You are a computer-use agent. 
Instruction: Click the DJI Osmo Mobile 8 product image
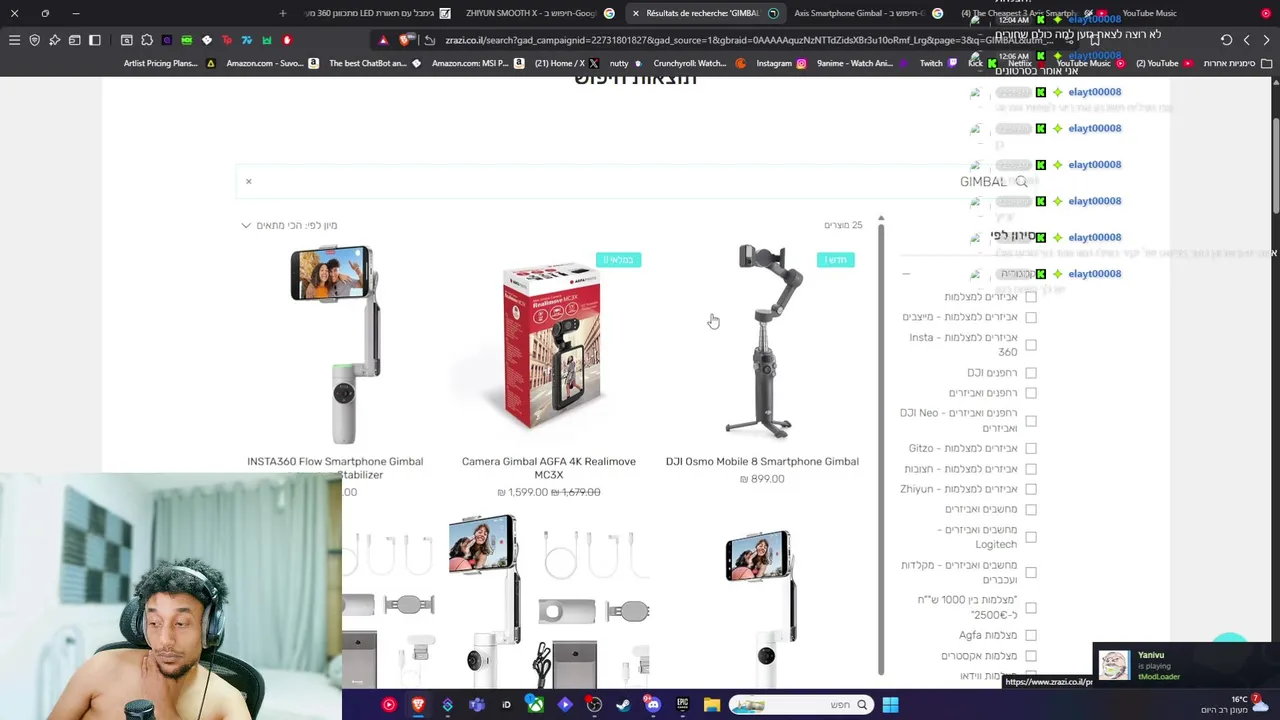762,343
